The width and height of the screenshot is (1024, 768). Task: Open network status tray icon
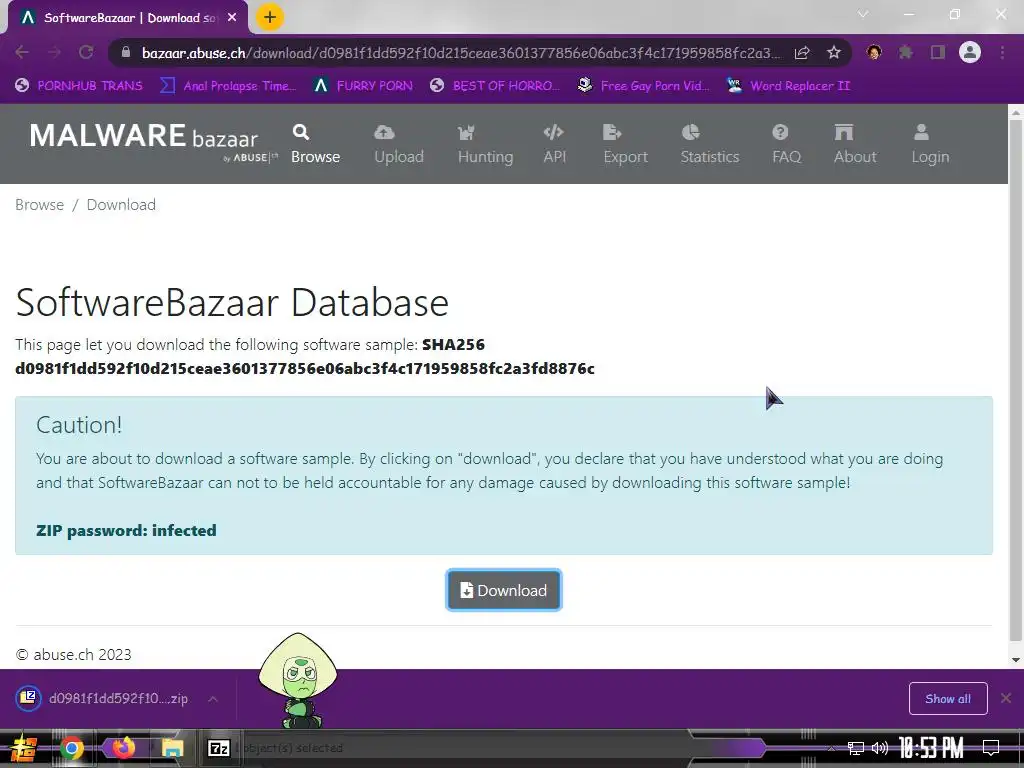[856, 748]
